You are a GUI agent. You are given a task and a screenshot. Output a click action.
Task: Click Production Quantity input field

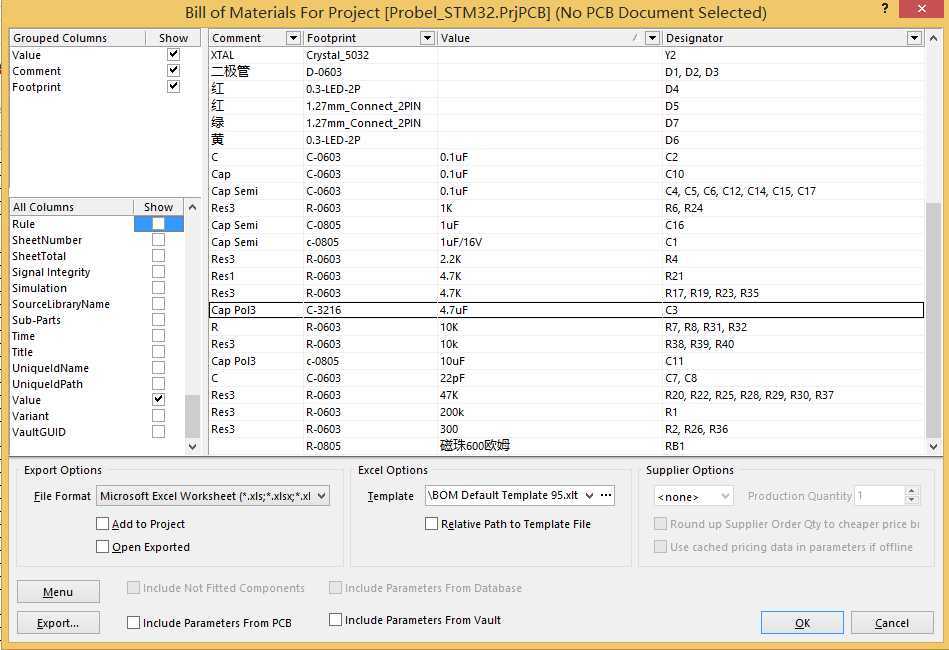(x=879, y=496)
